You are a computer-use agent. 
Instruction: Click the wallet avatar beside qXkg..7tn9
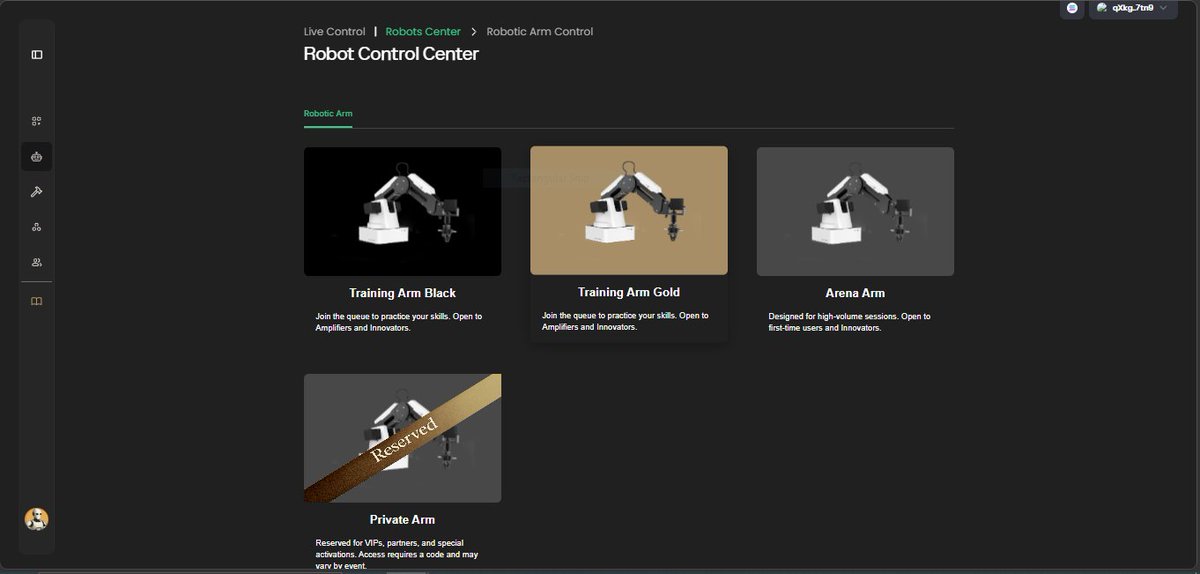pyautogui.click(x=1102, y=8)
